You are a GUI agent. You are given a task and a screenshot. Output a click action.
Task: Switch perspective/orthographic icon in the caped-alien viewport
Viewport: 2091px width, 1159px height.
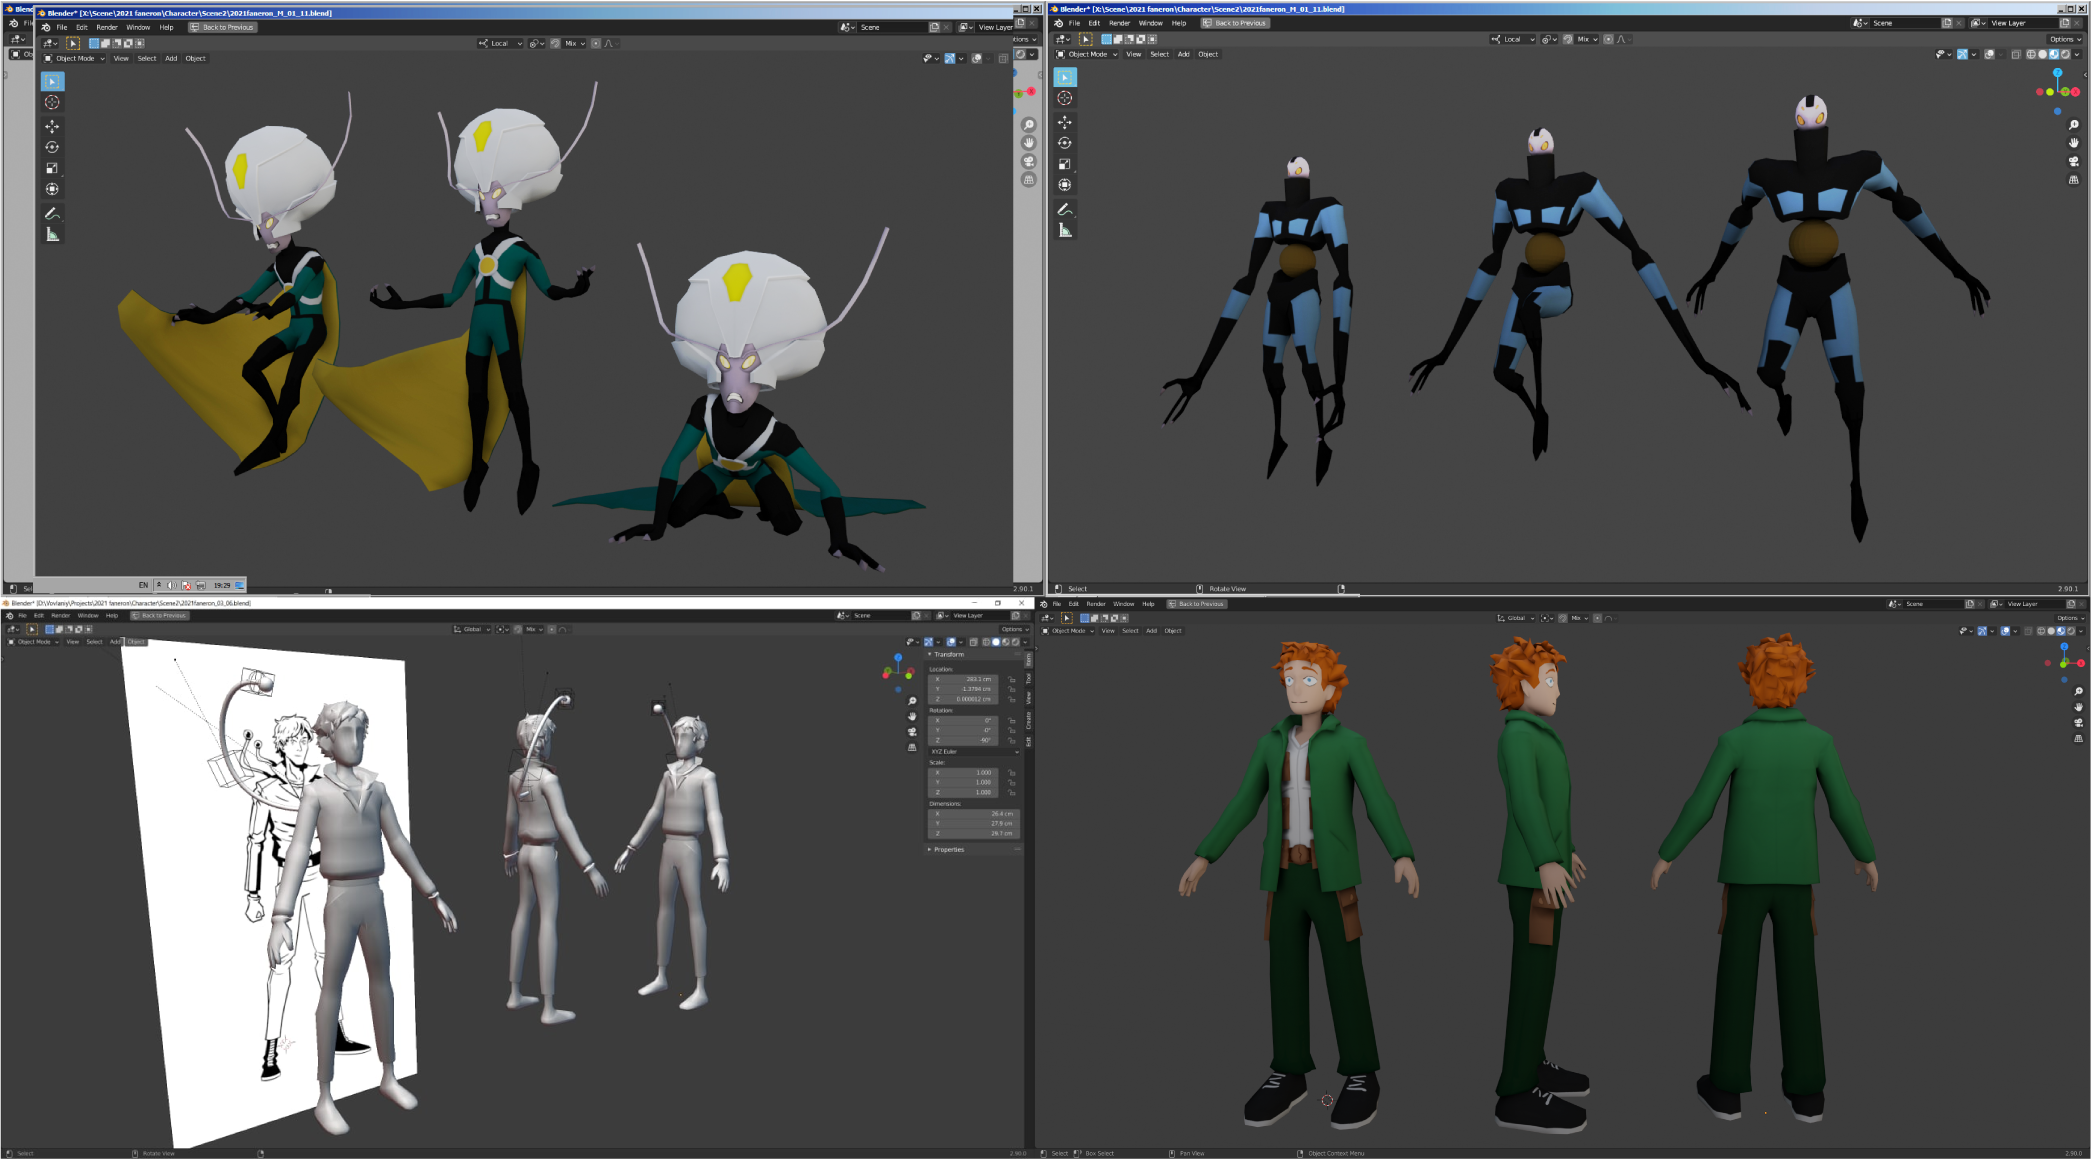(x=1028, y=180)
